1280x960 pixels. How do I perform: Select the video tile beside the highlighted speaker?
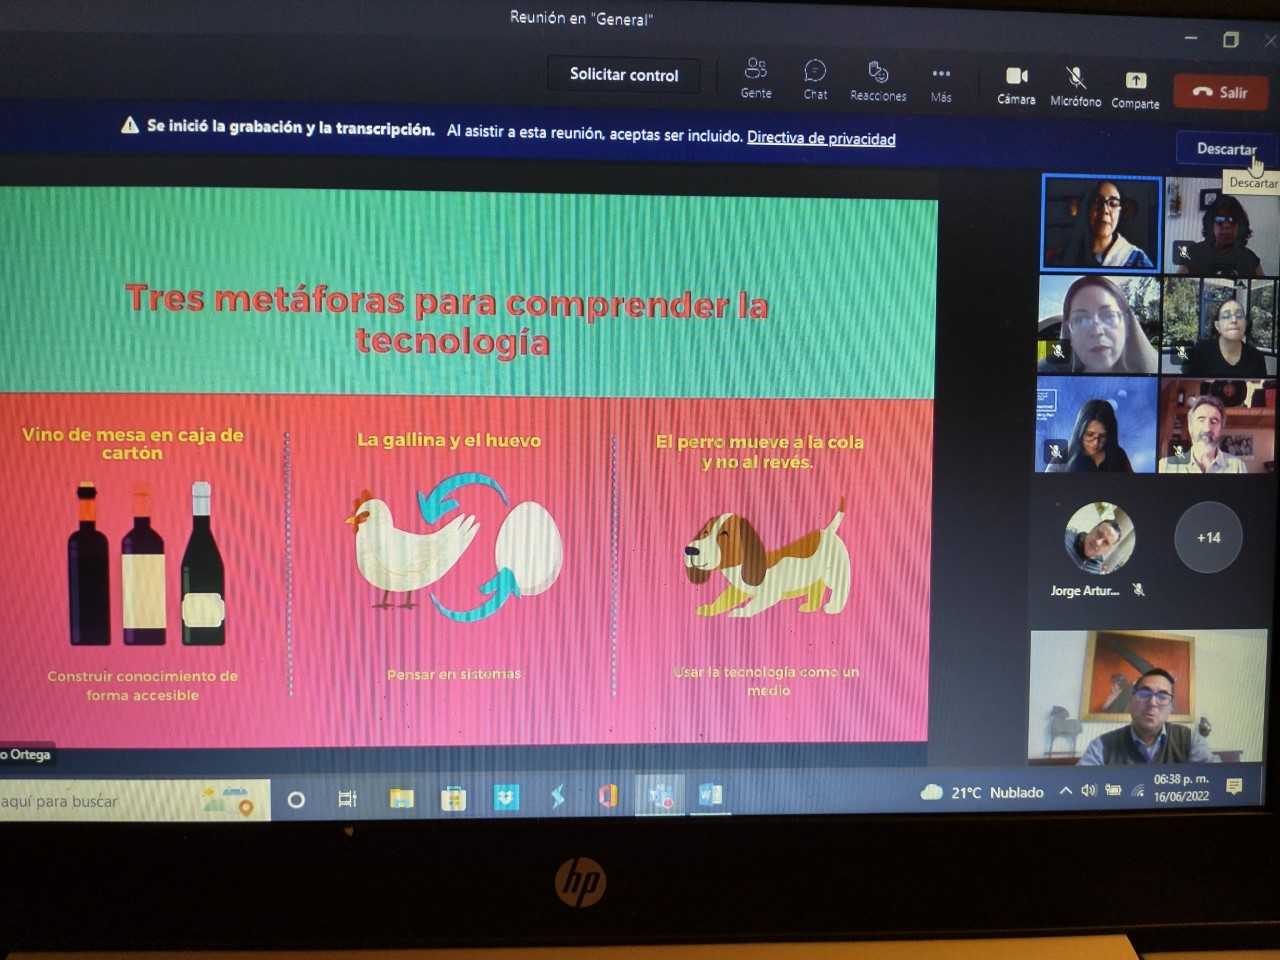pos(1222,226)
